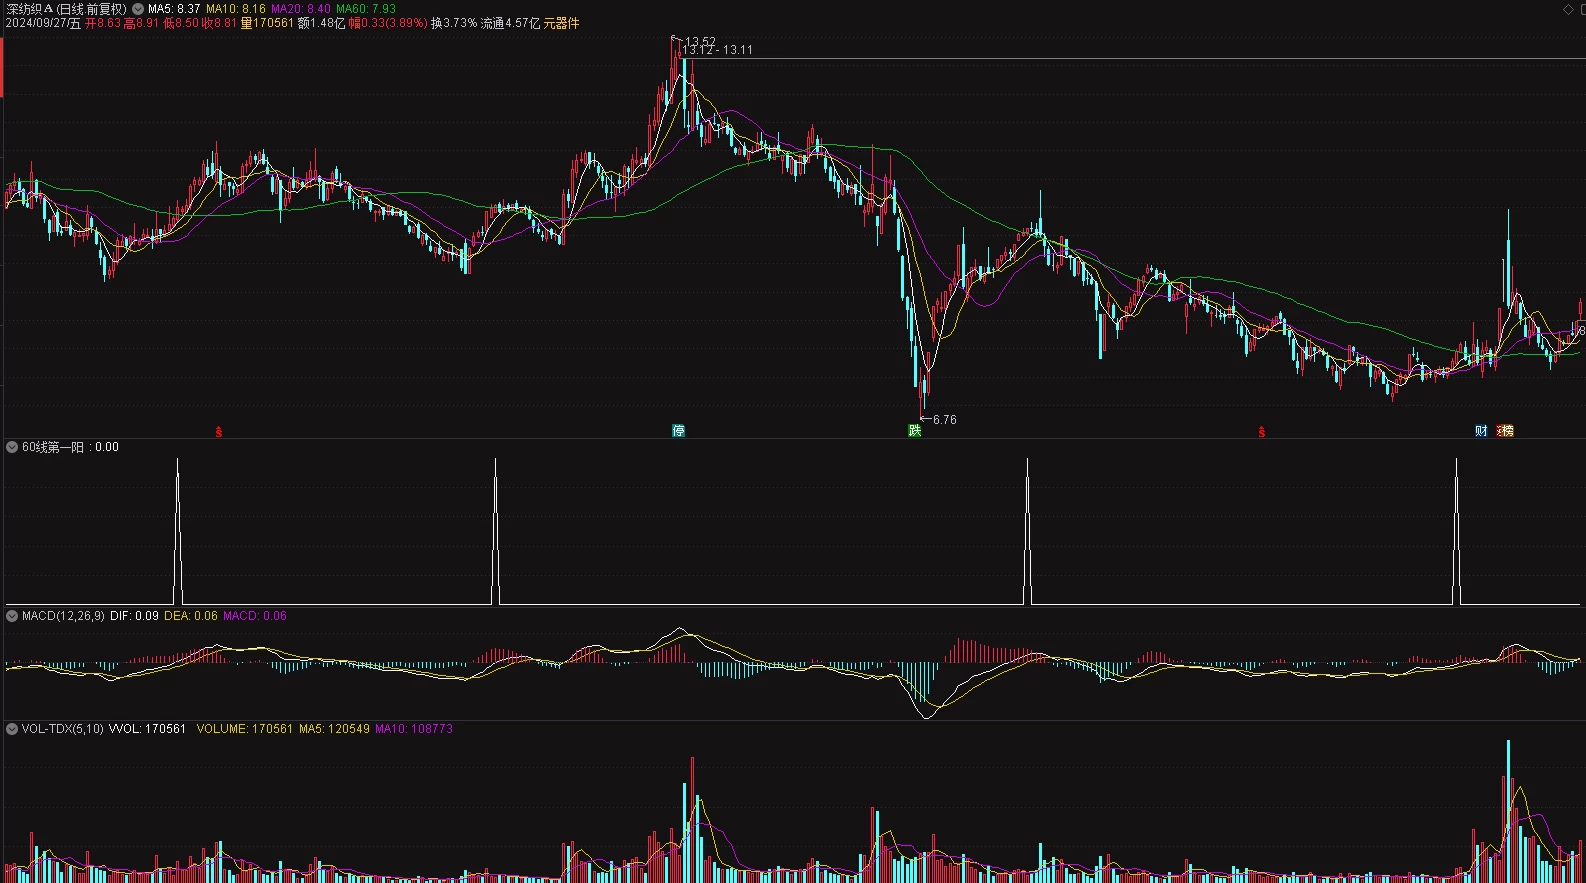Click the volume 量170561 value

point(267,23)
